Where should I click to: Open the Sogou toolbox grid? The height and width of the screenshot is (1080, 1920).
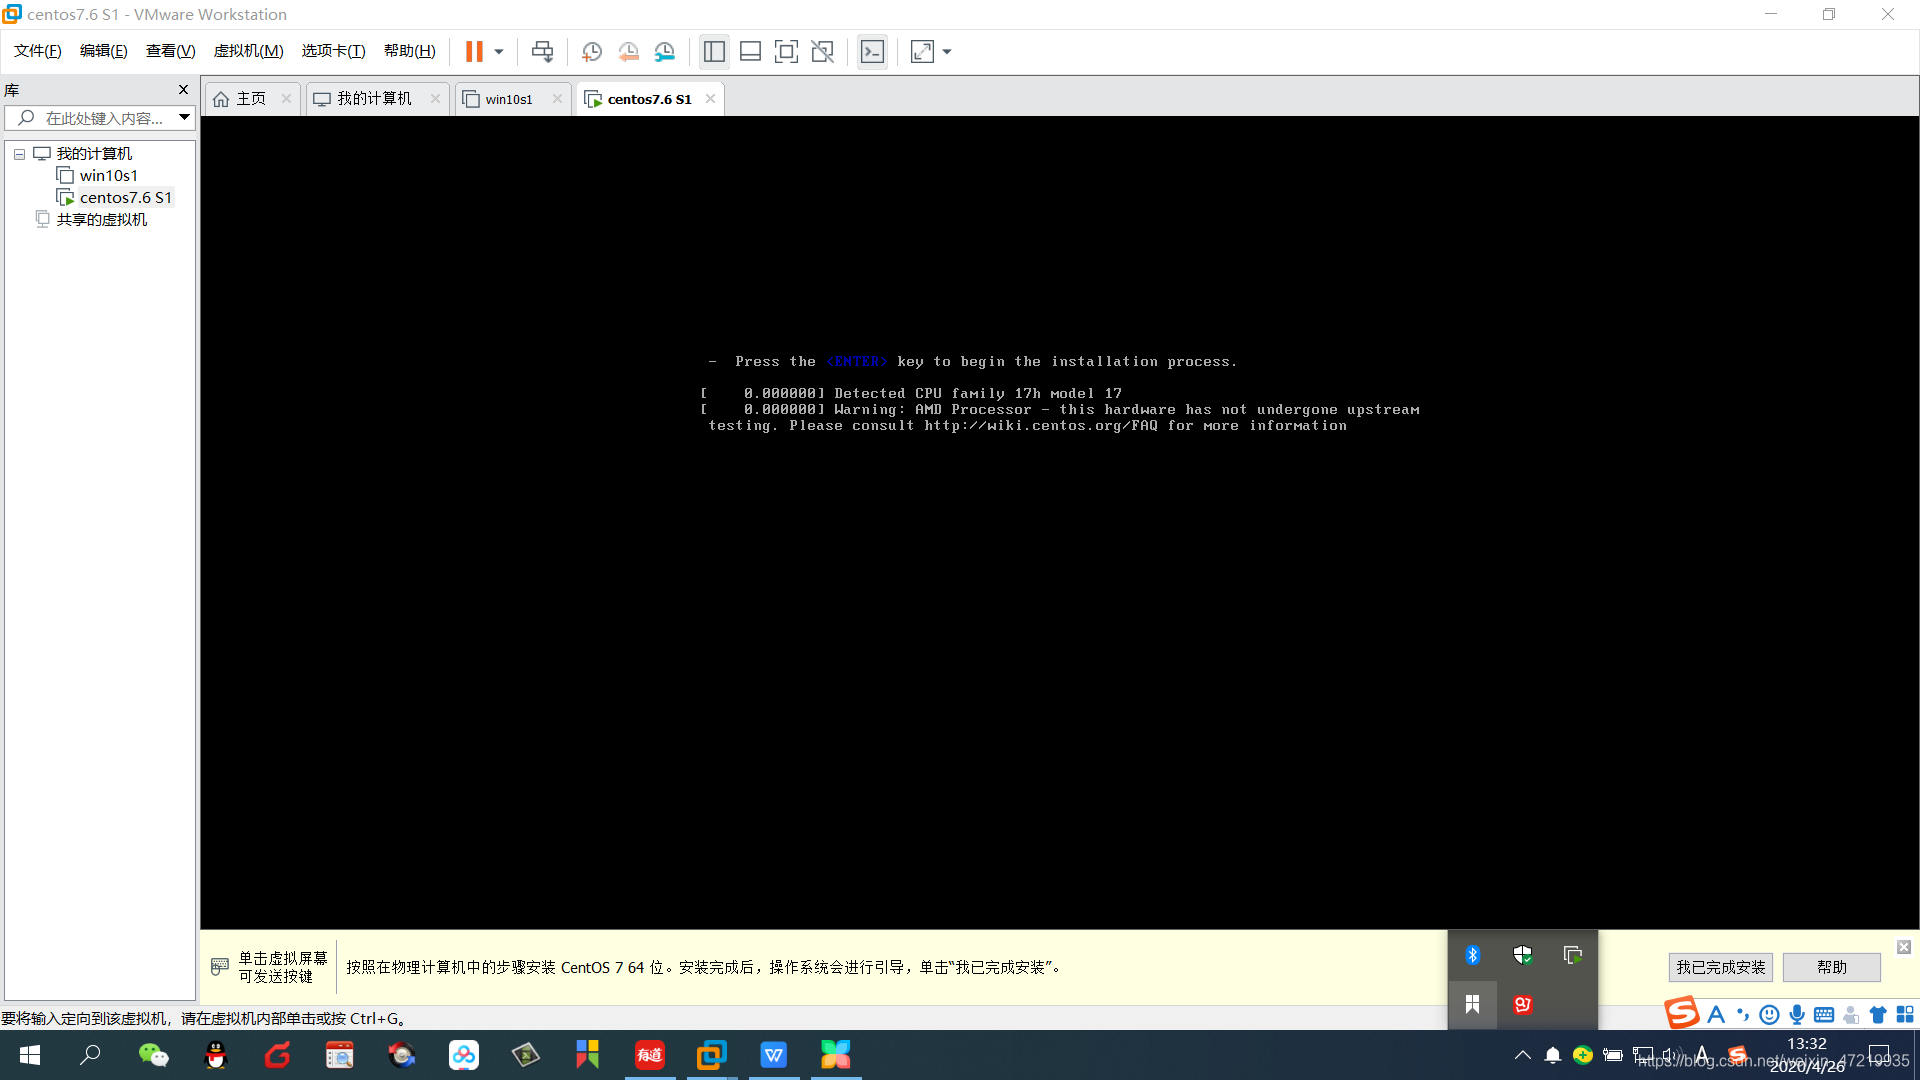point(1905,1015)
